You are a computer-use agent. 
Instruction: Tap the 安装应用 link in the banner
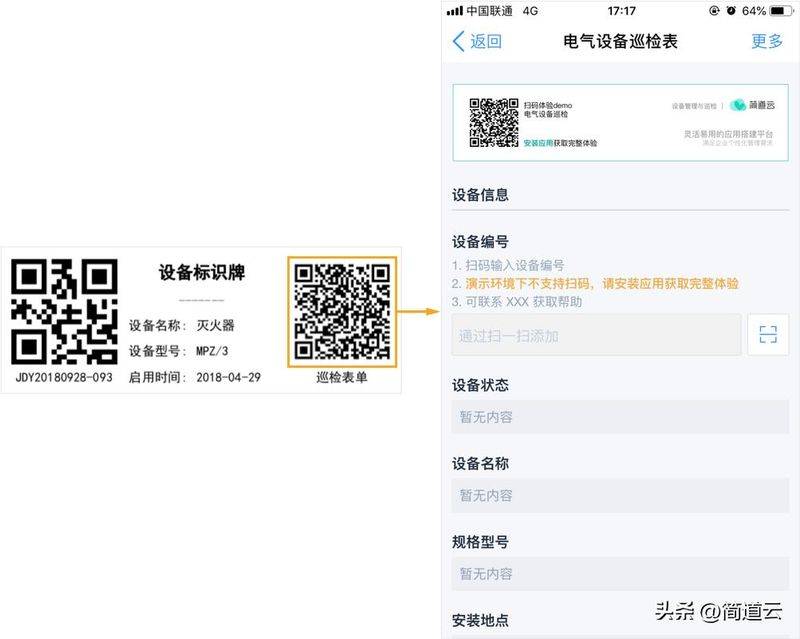point(536,143)
